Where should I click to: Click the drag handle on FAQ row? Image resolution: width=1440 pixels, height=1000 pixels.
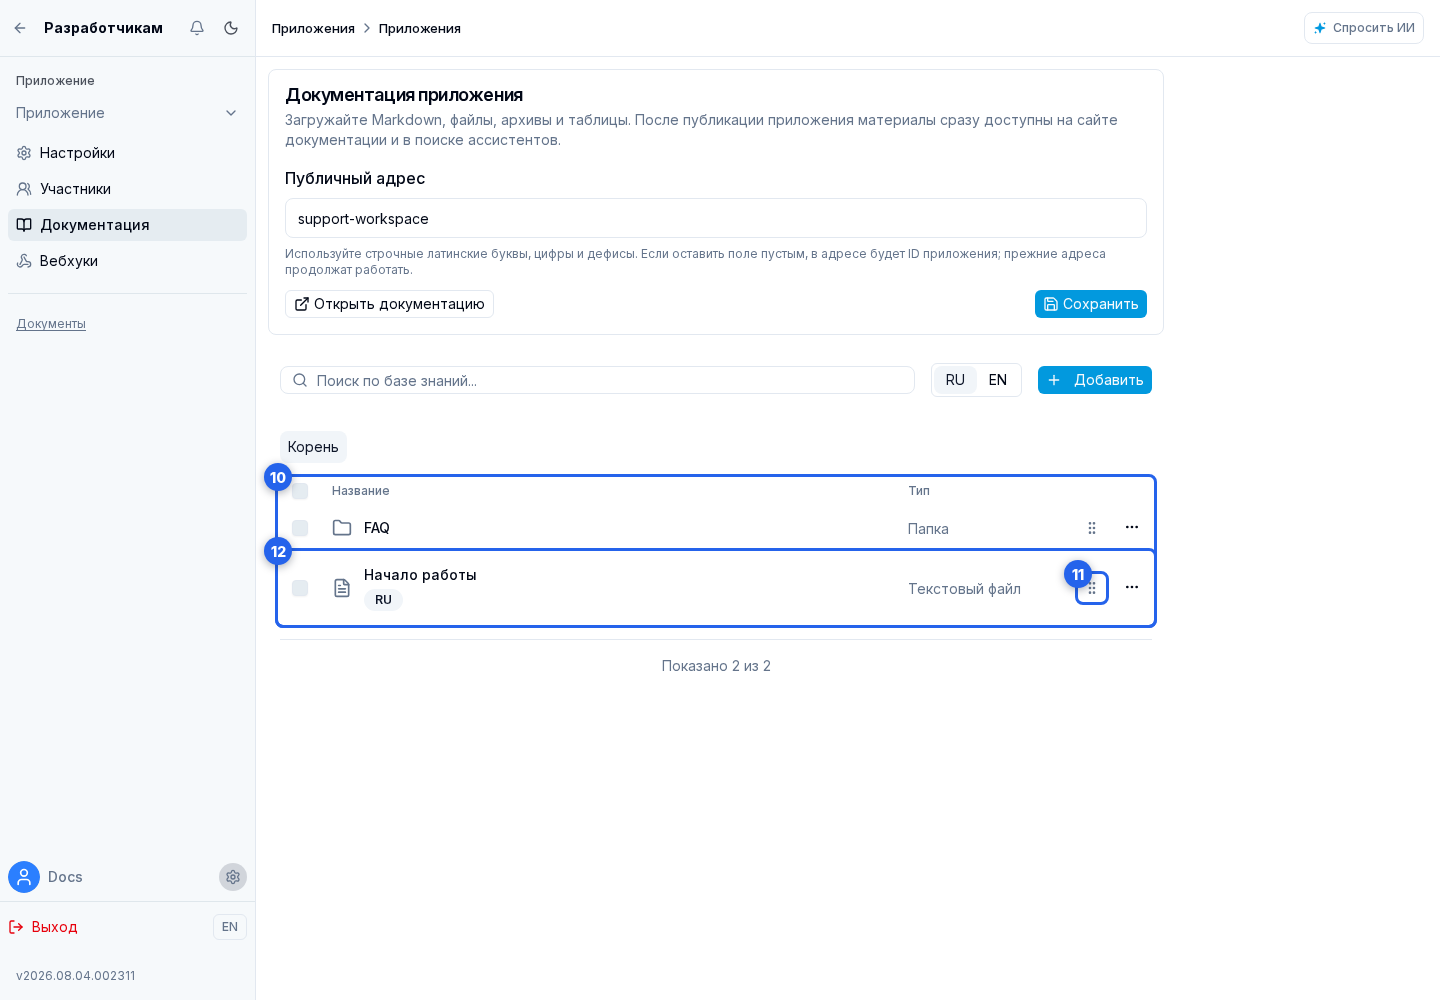[1092, 528]
